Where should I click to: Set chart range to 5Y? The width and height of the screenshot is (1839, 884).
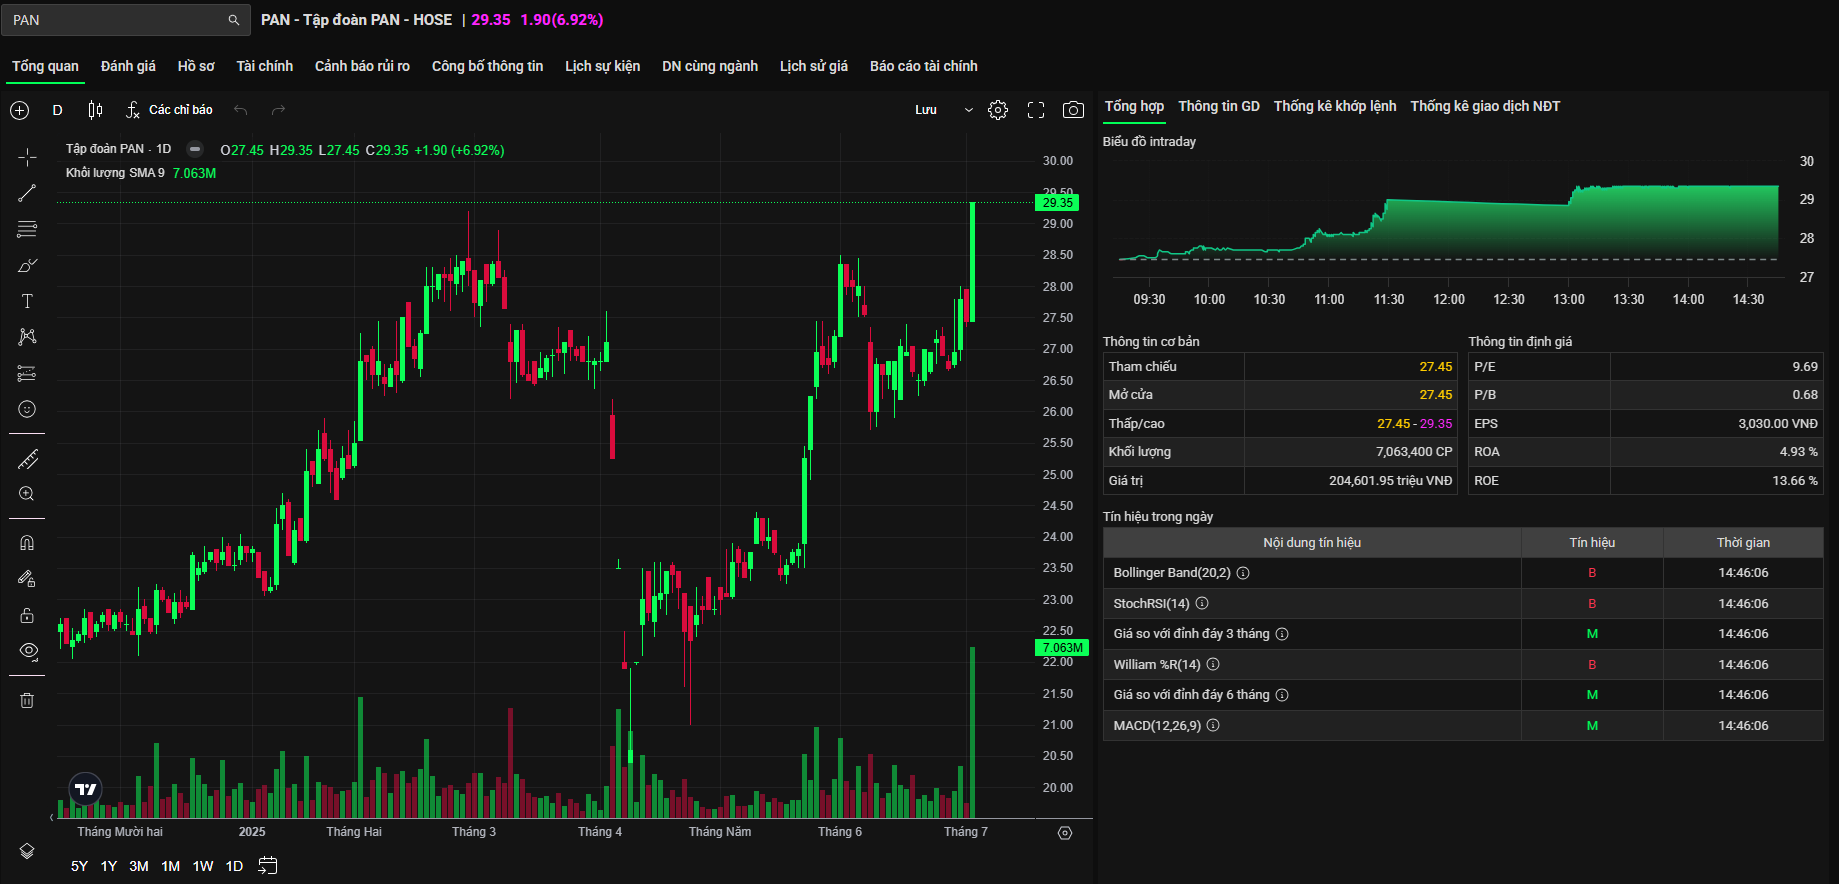click(x=79, y=866)
